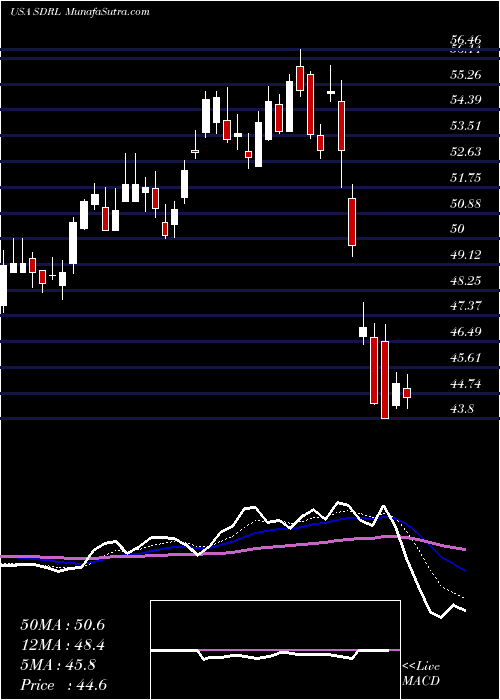
Task: Click the 47.37 price axis label
Action: click(x=466, y=306)
